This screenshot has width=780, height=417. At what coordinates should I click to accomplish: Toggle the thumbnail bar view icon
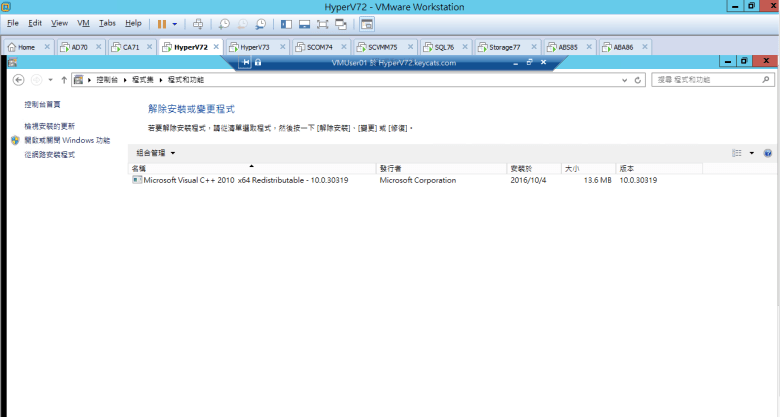point(304,23)
